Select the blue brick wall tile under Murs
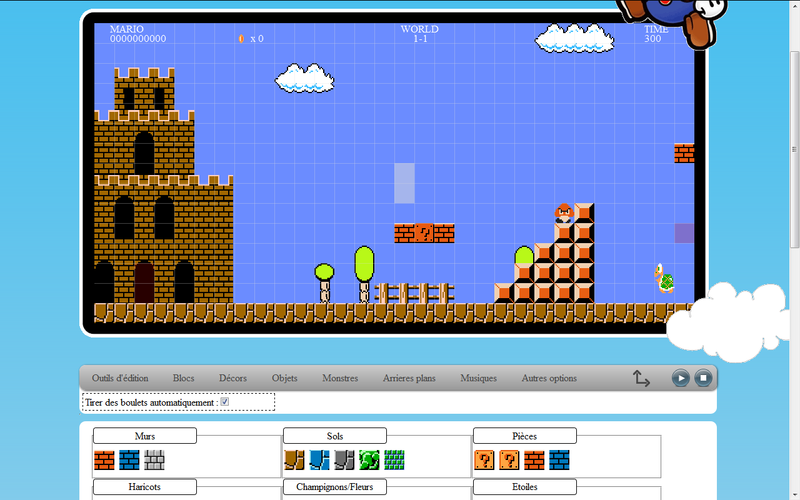 (x=129, y=460)
